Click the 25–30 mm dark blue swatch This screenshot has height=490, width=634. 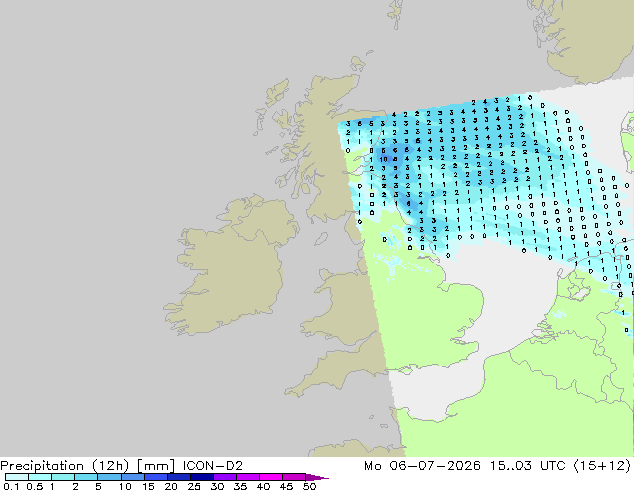[201, 477]
